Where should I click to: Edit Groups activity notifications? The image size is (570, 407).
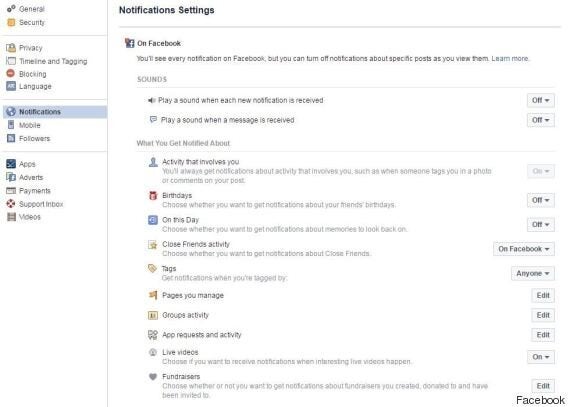click(543, 315)
